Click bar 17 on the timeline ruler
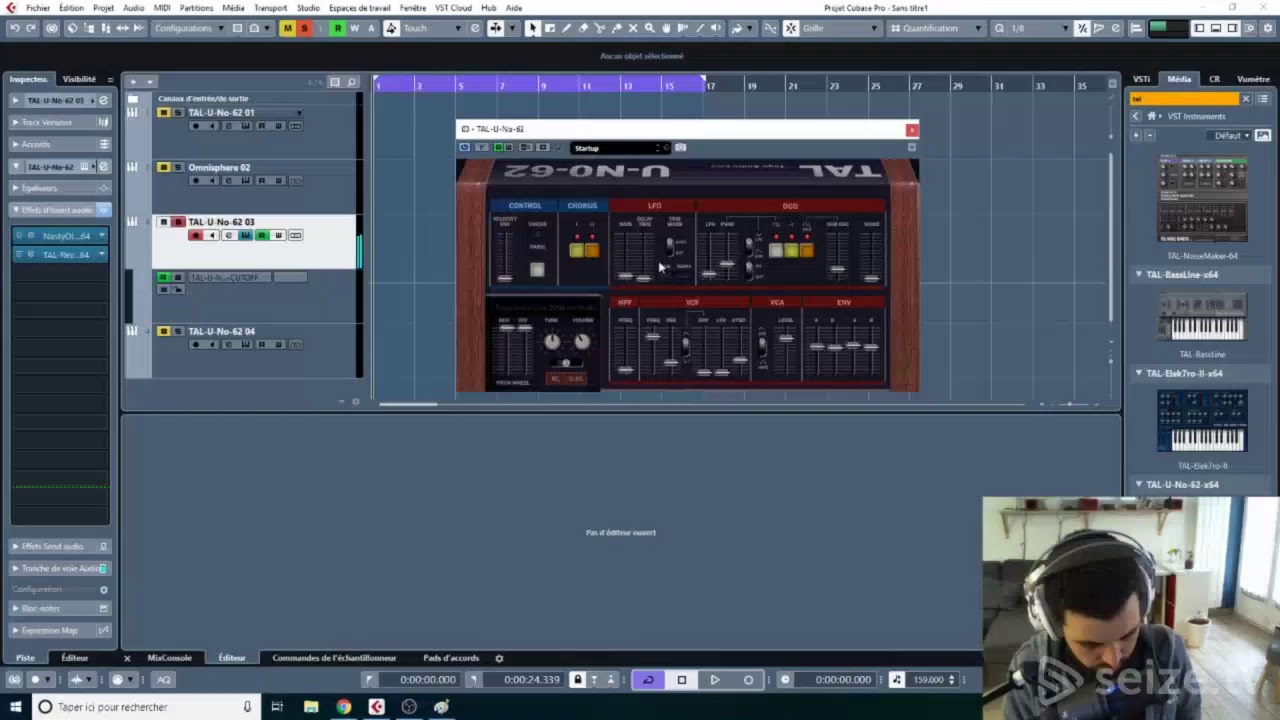This screenshot has height=720, width=1280. 711,86
